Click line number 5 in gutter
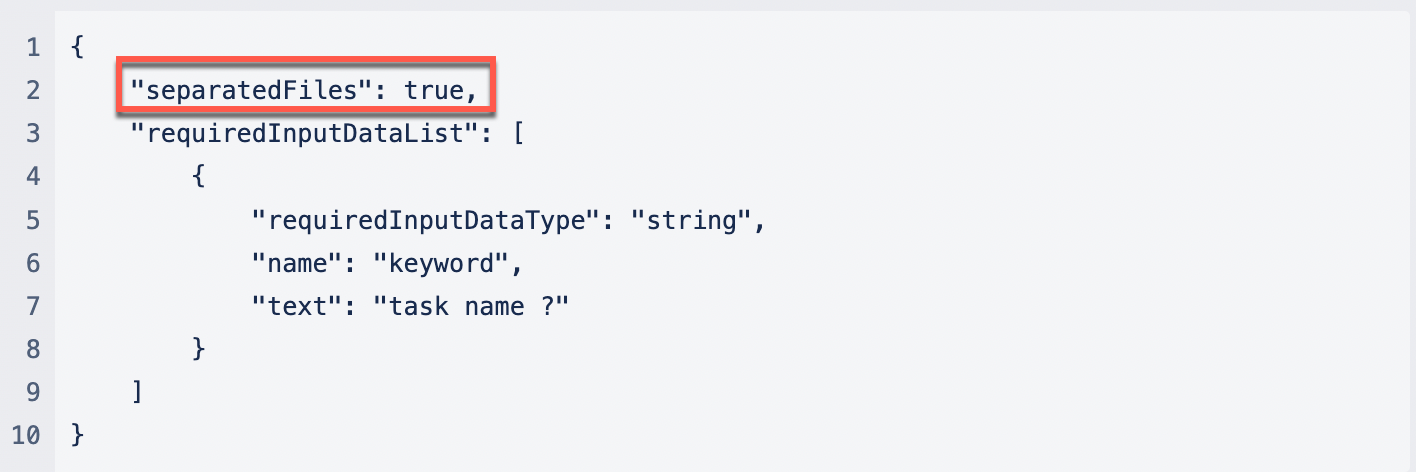 point(33,220)
